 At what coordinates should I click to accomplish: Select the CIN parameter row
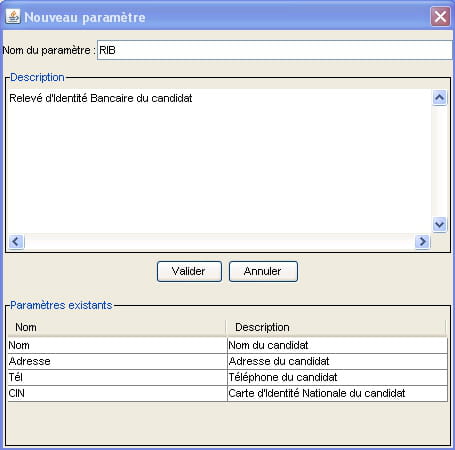(227, 393)
